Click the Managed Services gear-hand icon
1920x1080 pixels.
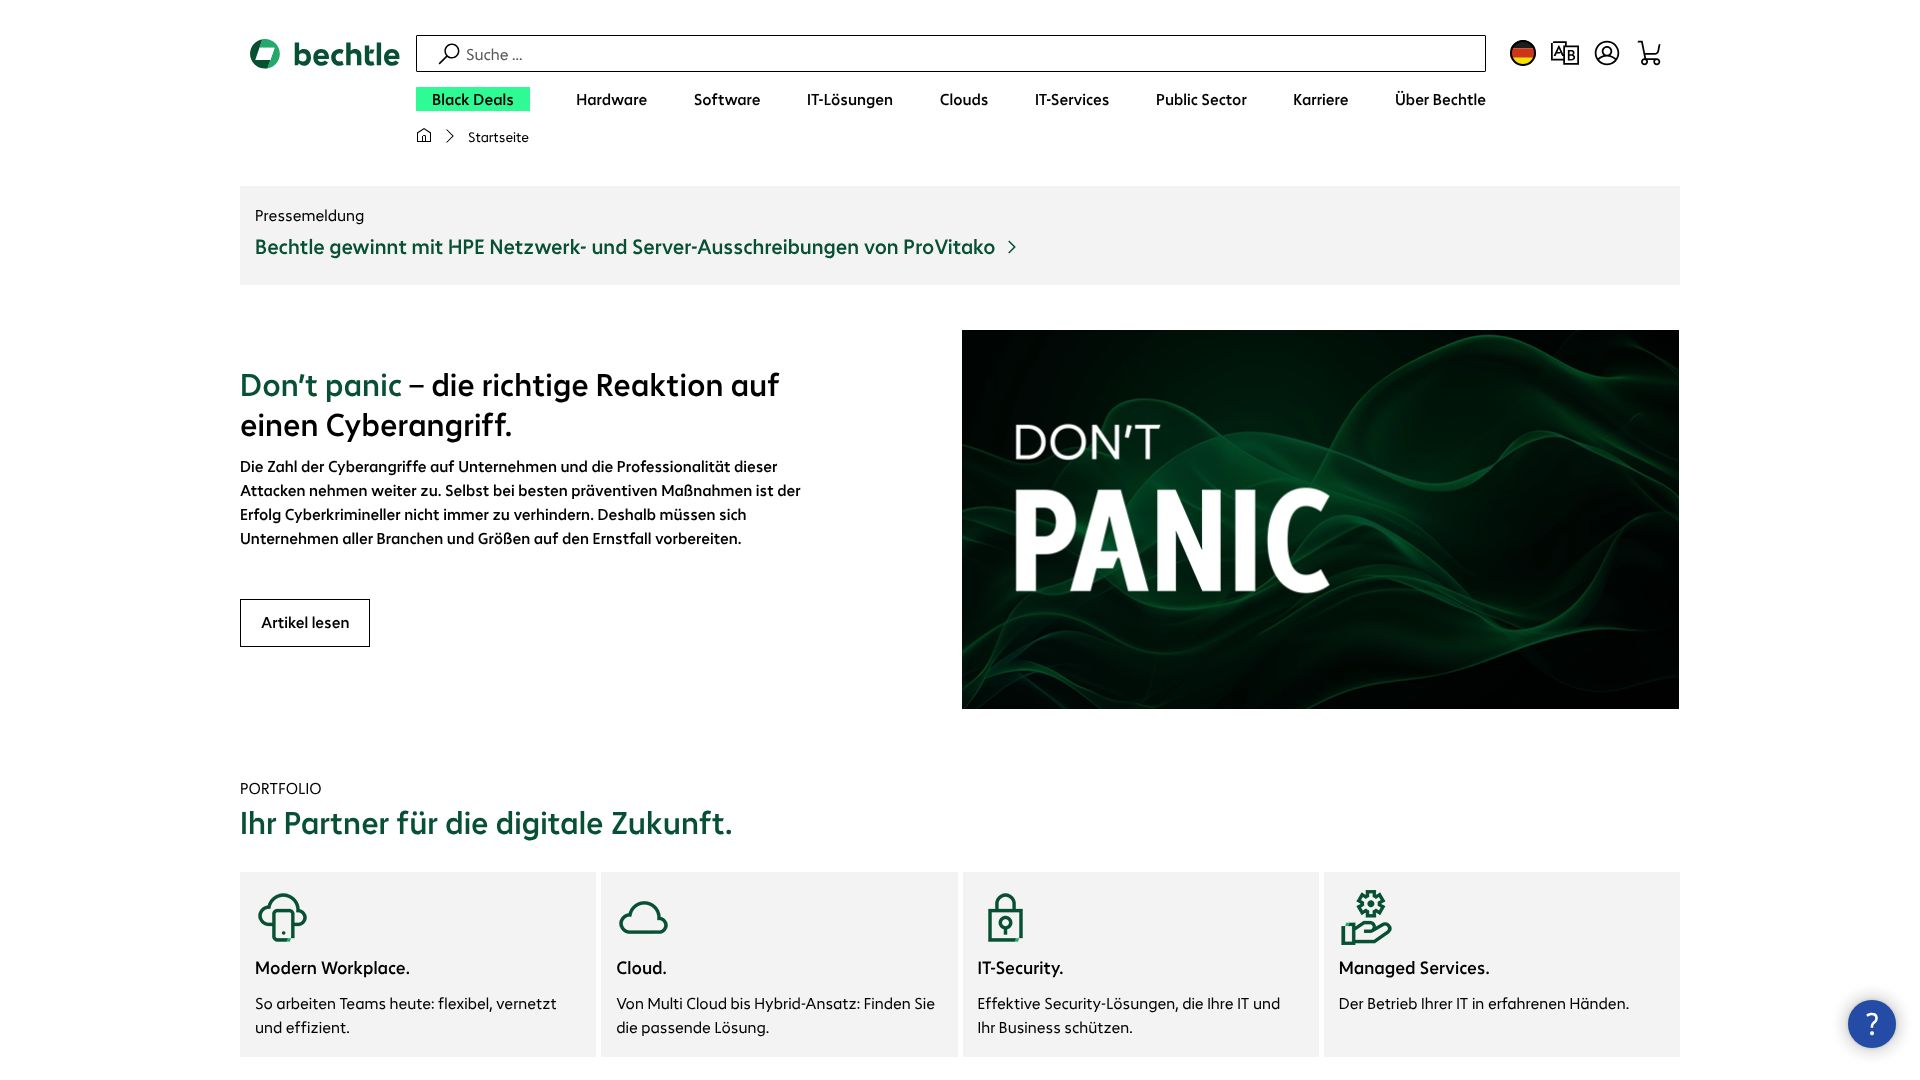(x=1365, y=917)
